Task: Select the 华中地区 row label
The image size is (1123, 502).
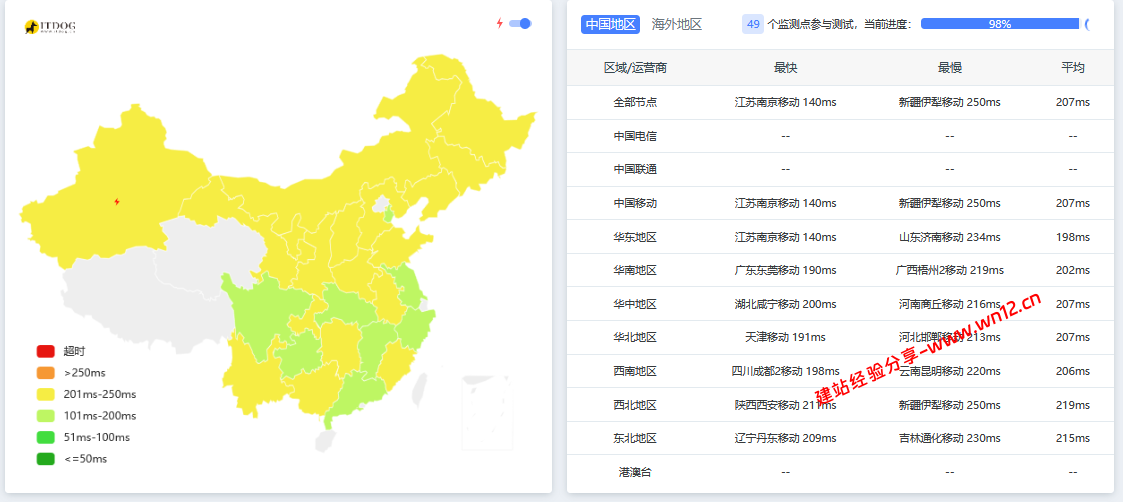Action: click(x=635, y=304)
